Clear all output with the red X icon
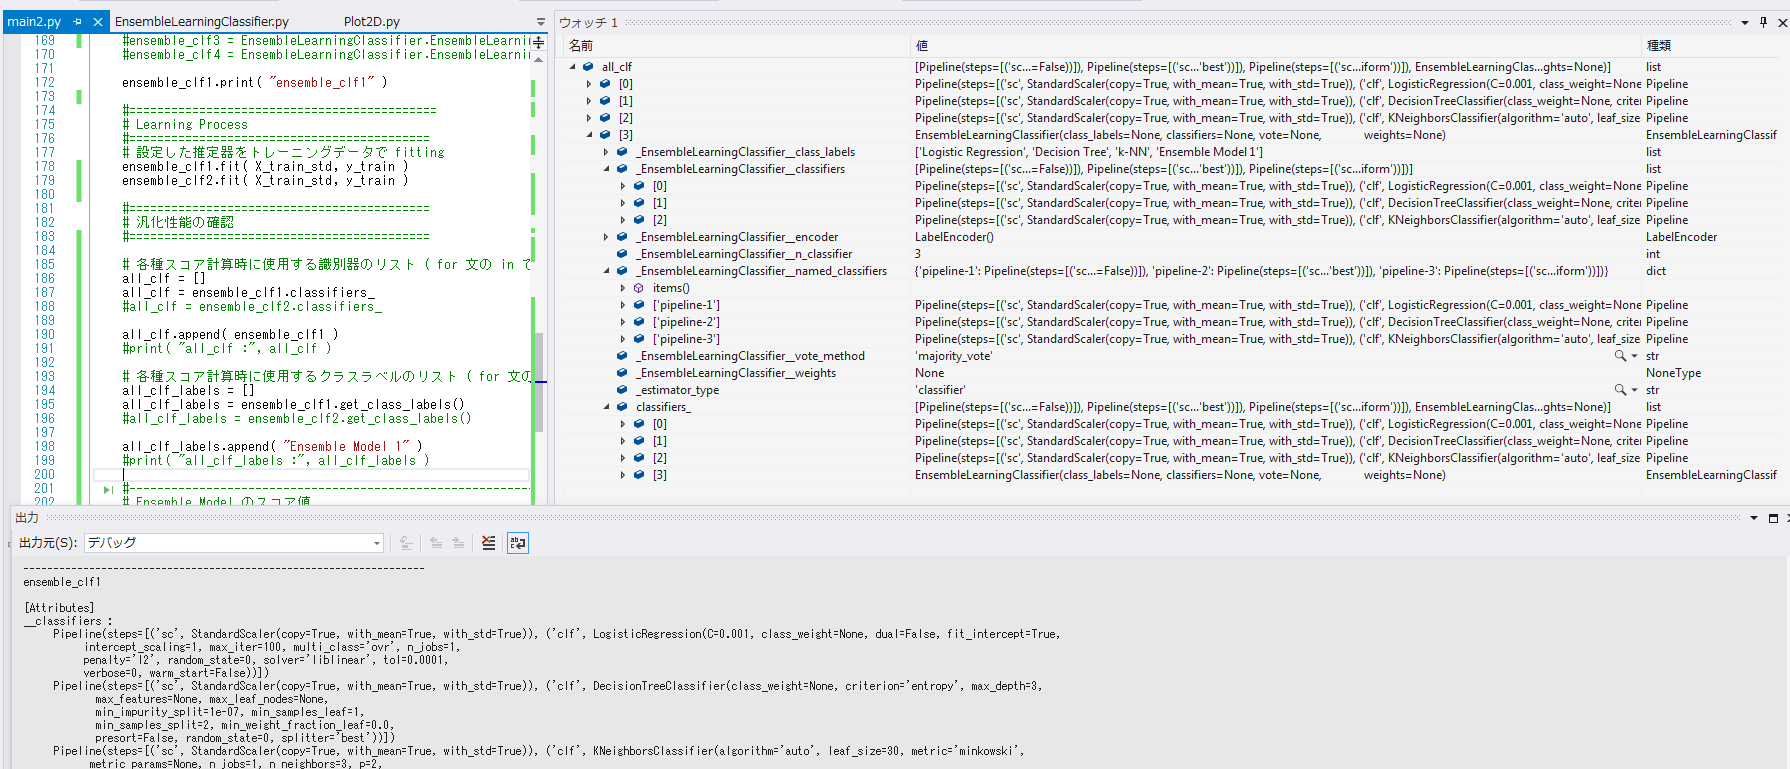Image resolution: width=1790 pixels, height=769 pixels. [488, 543]
